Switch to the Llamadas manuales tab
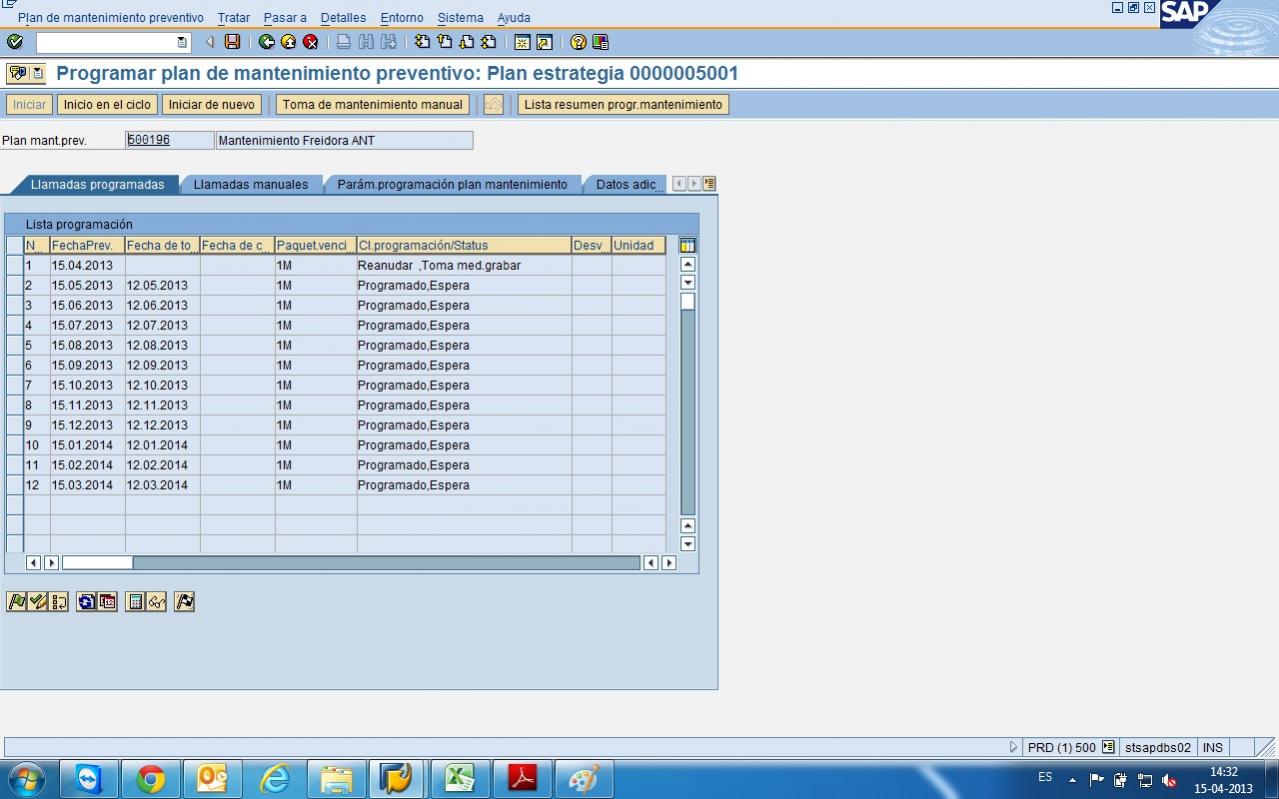The image size is (1279, 799). point(251,184)
